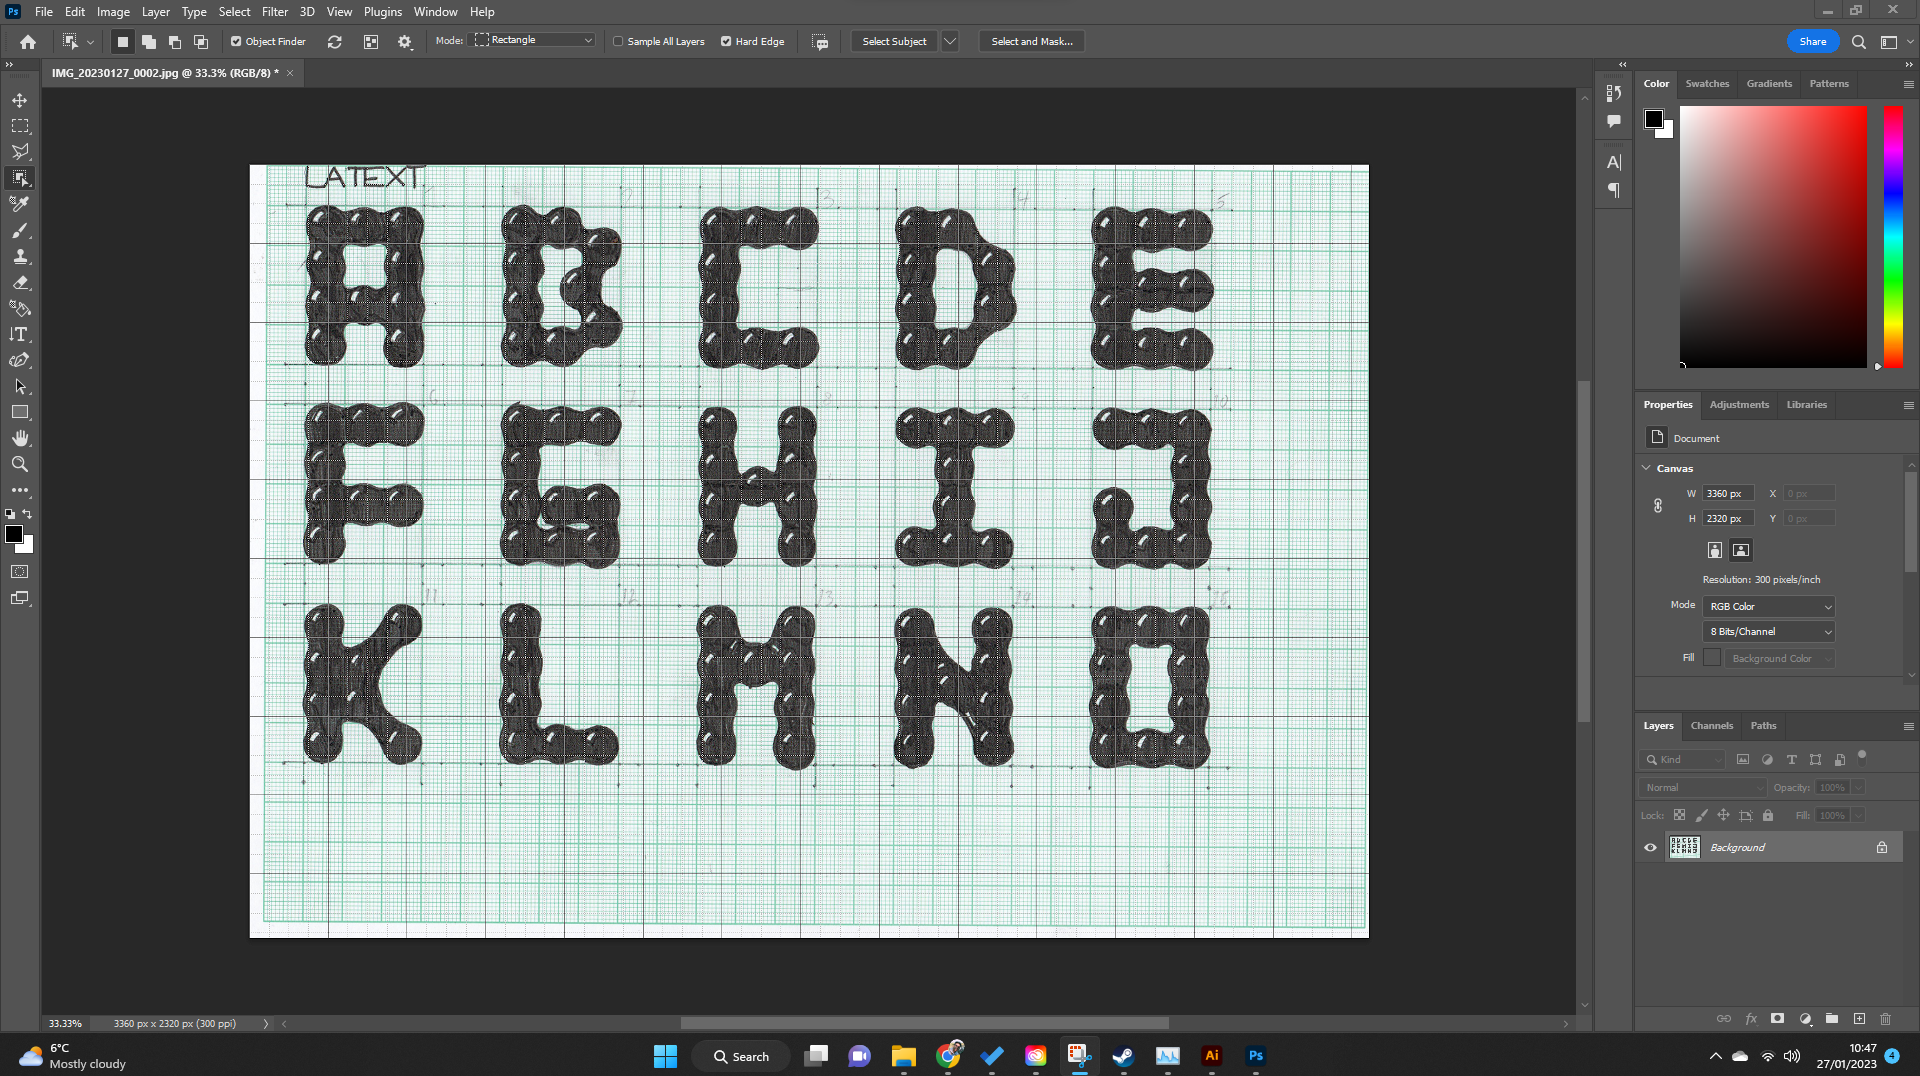Screen dimensions: 1920x1076
Task: Click the Select Subject button
Action: pos(894,42)
